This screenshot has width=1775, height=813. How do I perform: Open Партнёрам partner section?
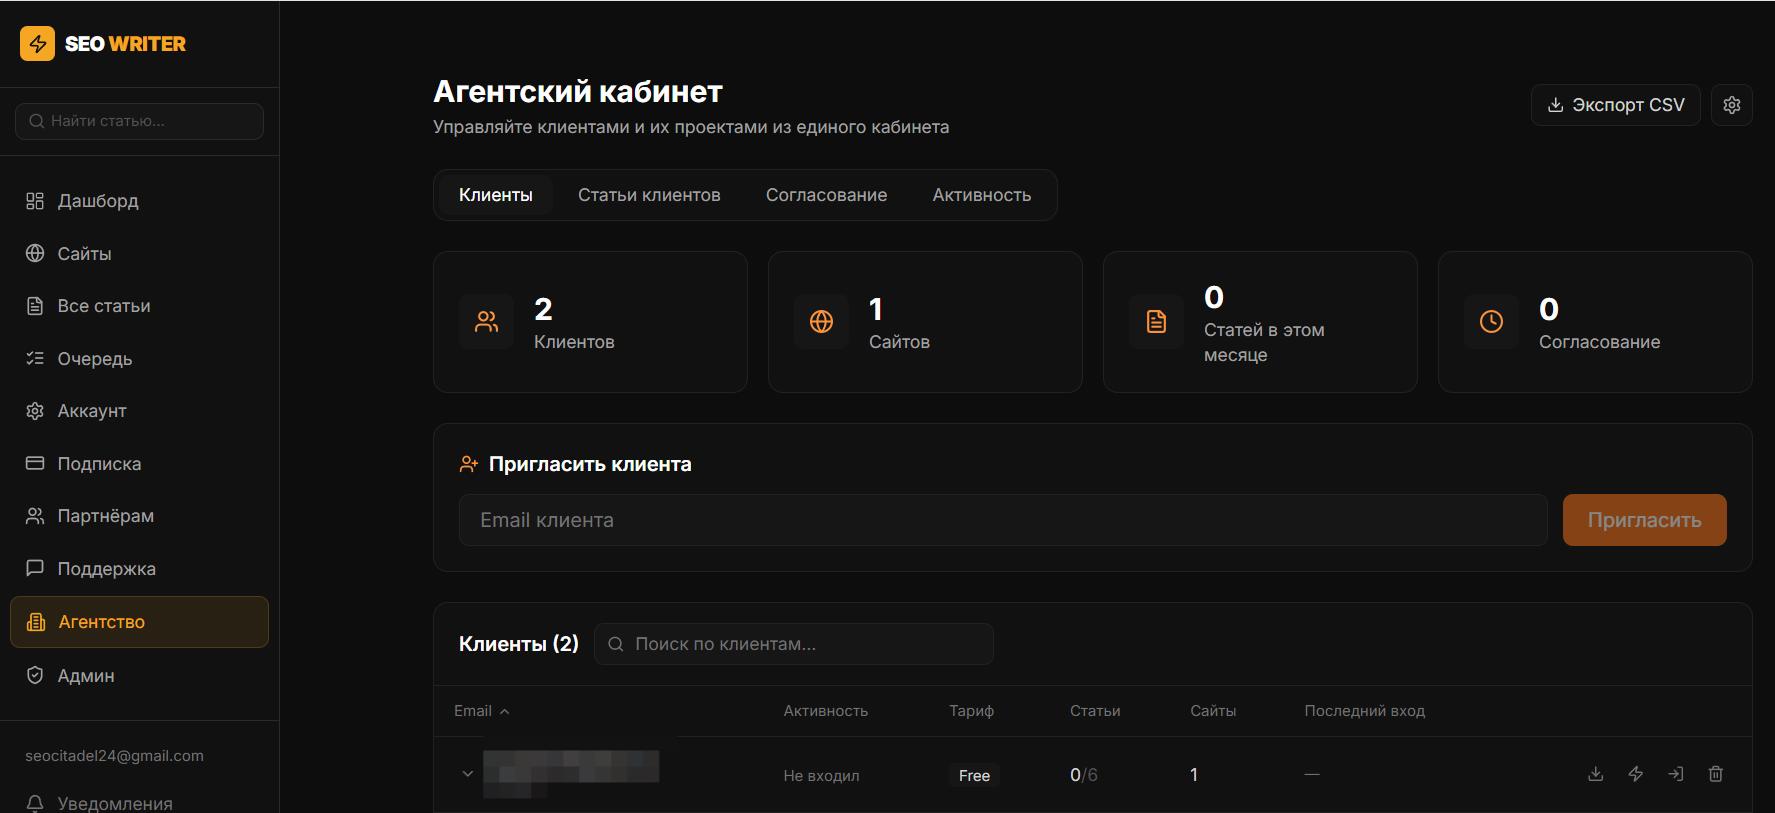tap(139, 516)
